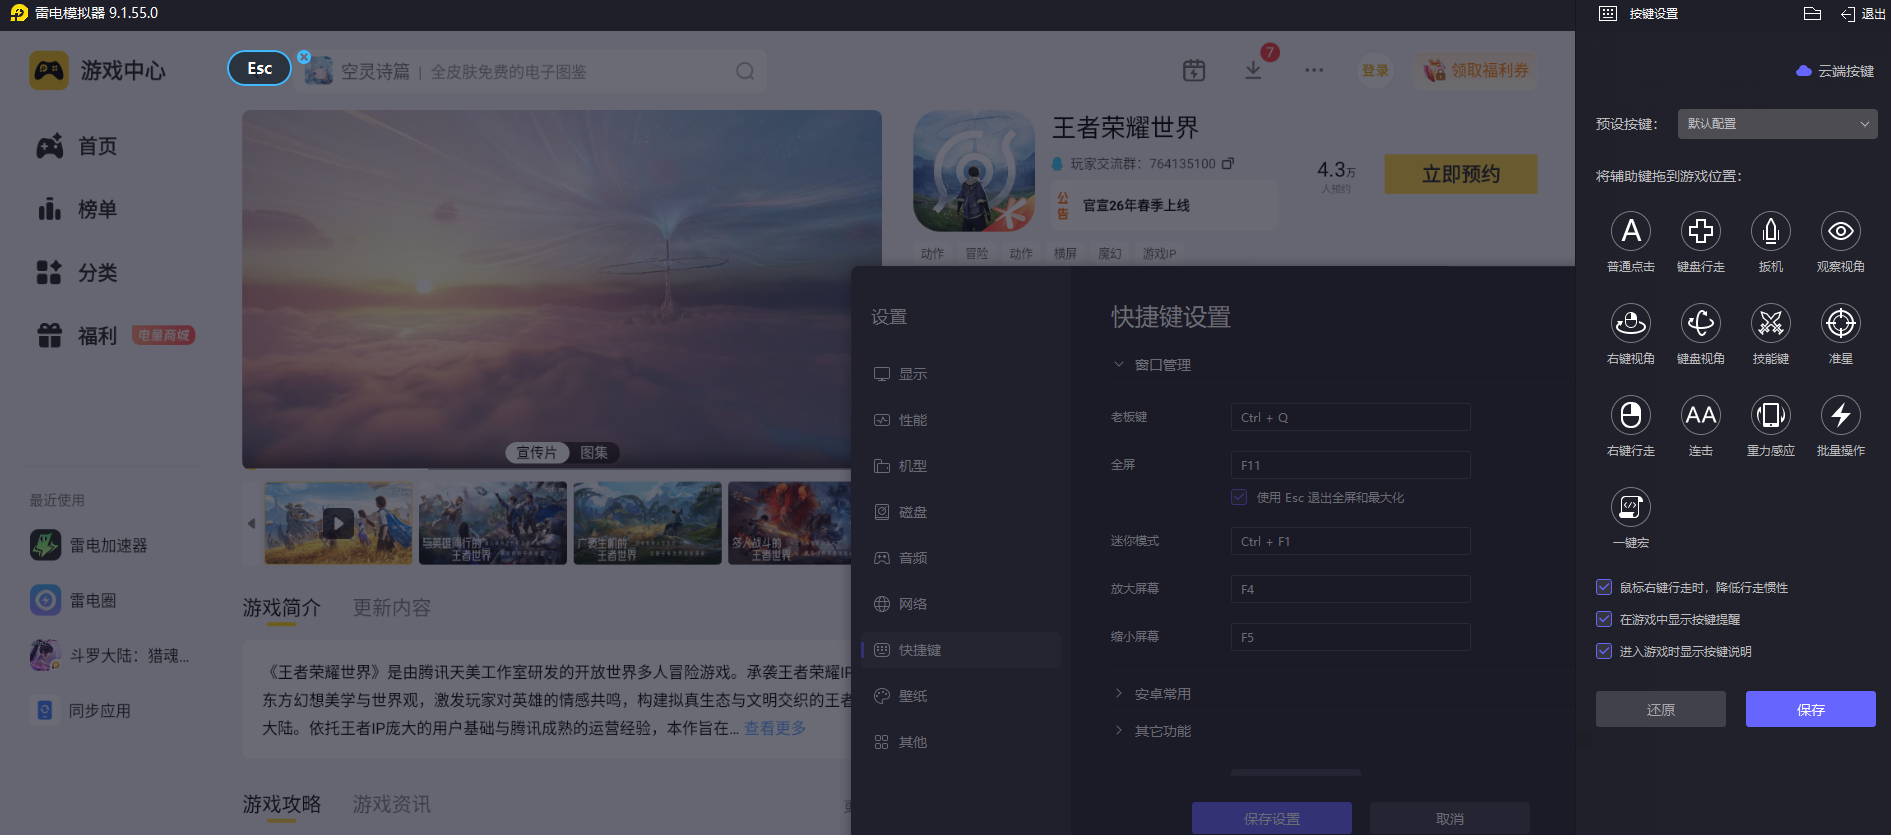
Task: Toggle 鼠标右键行走时 降低行走惯性 checkbox
Action: (x=1604, y=588)
